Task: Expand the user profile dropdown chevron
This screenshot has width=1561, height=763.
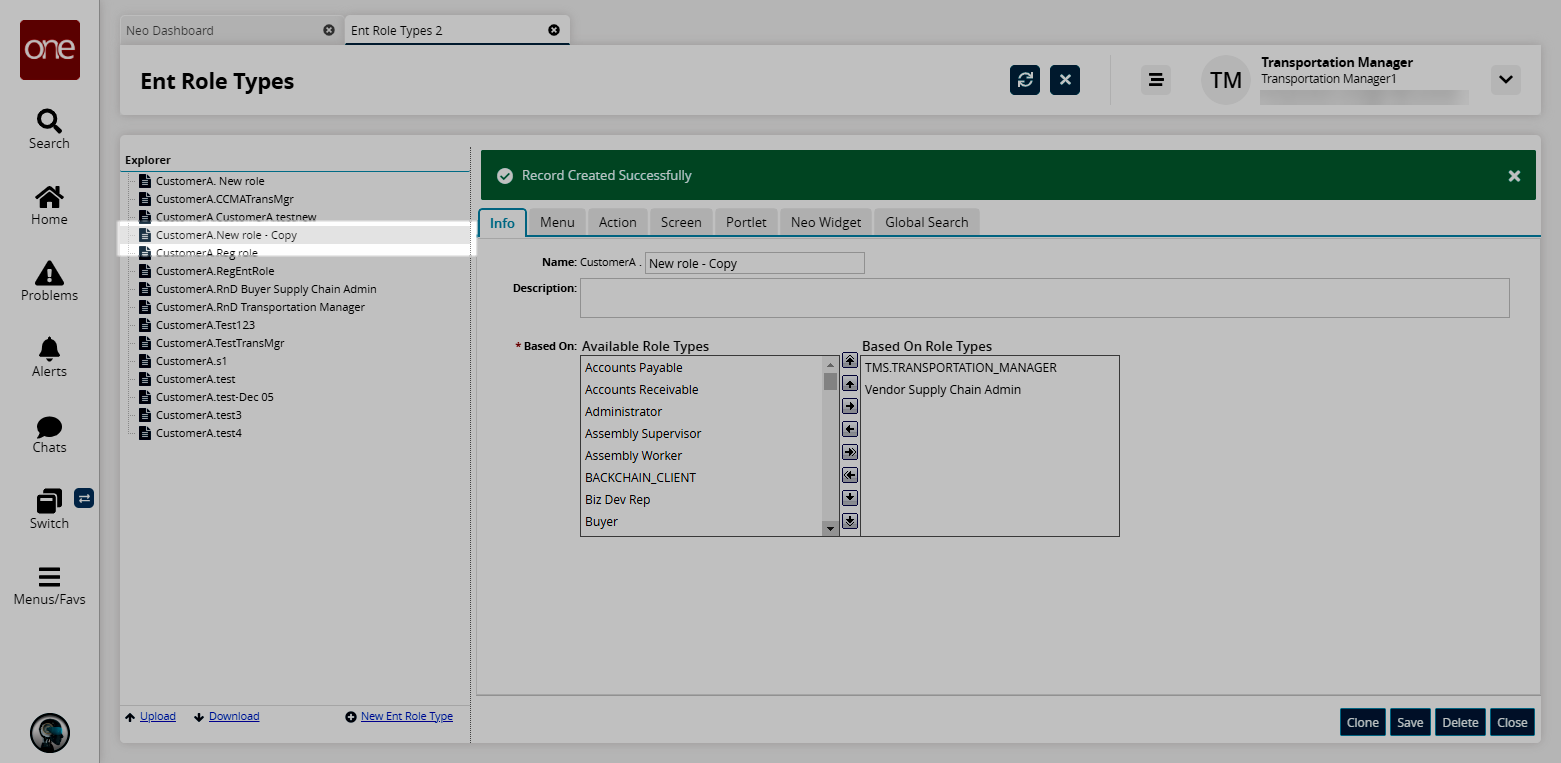Action: (1505, 80)
